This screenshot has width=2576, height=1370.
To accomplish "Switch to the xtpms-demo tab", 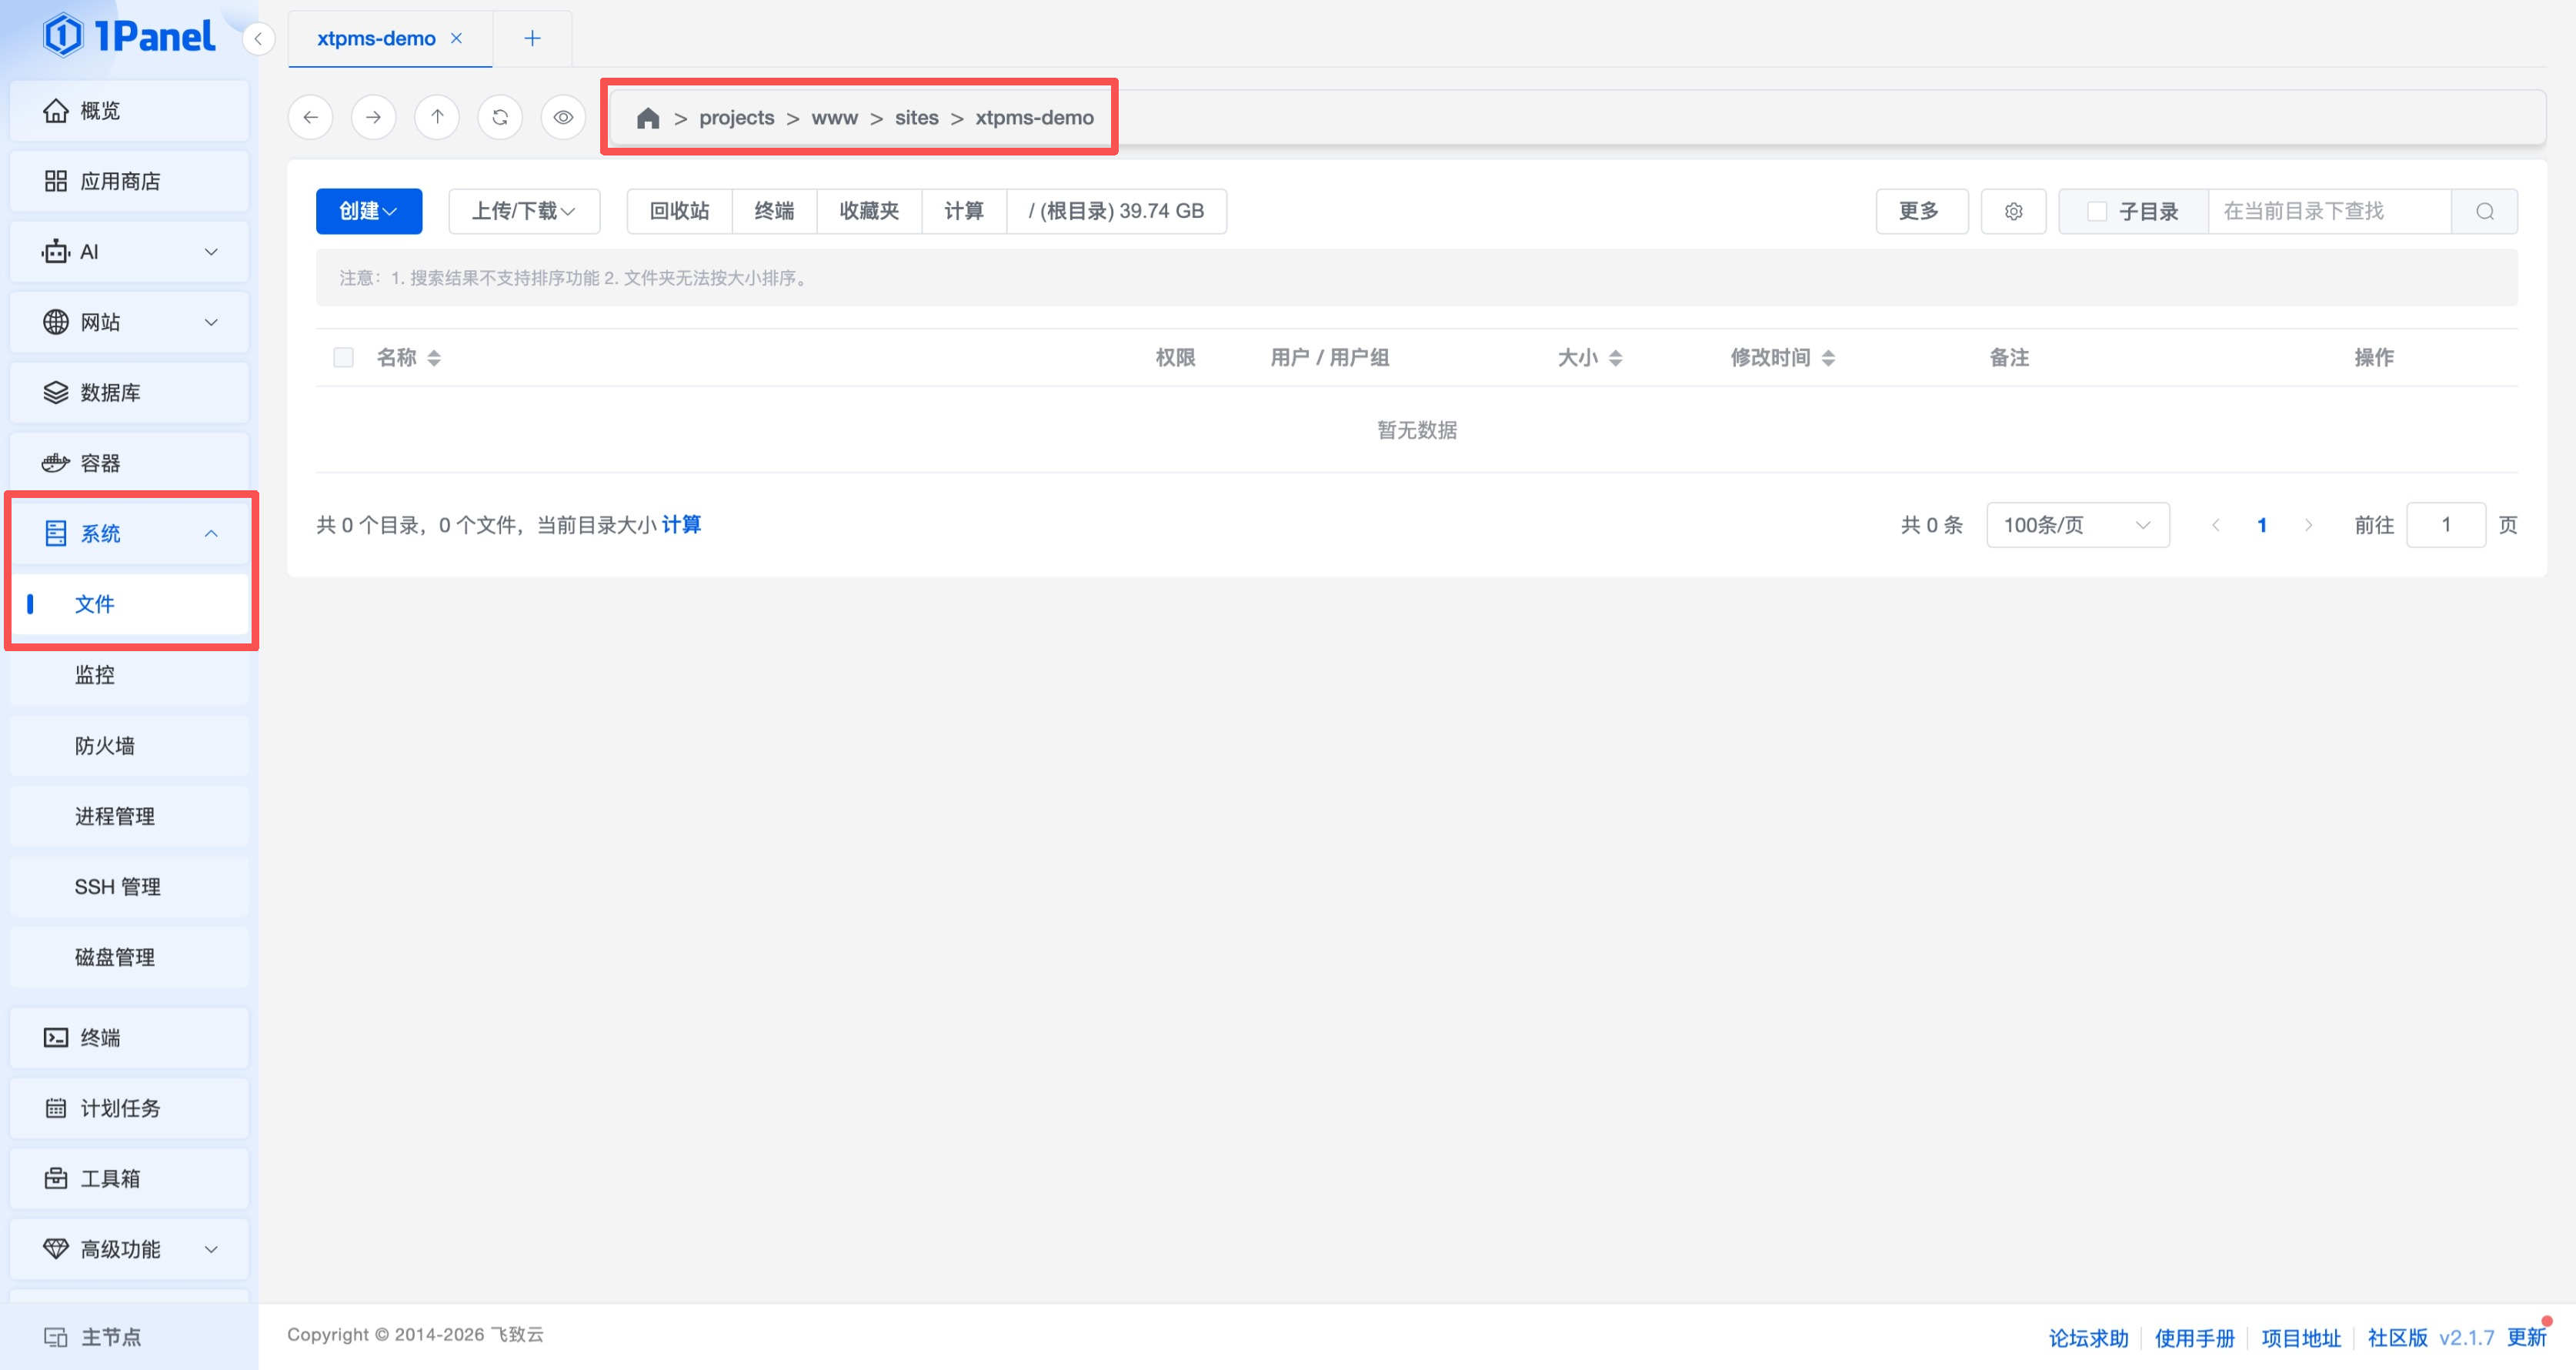I will click(376, 39).
